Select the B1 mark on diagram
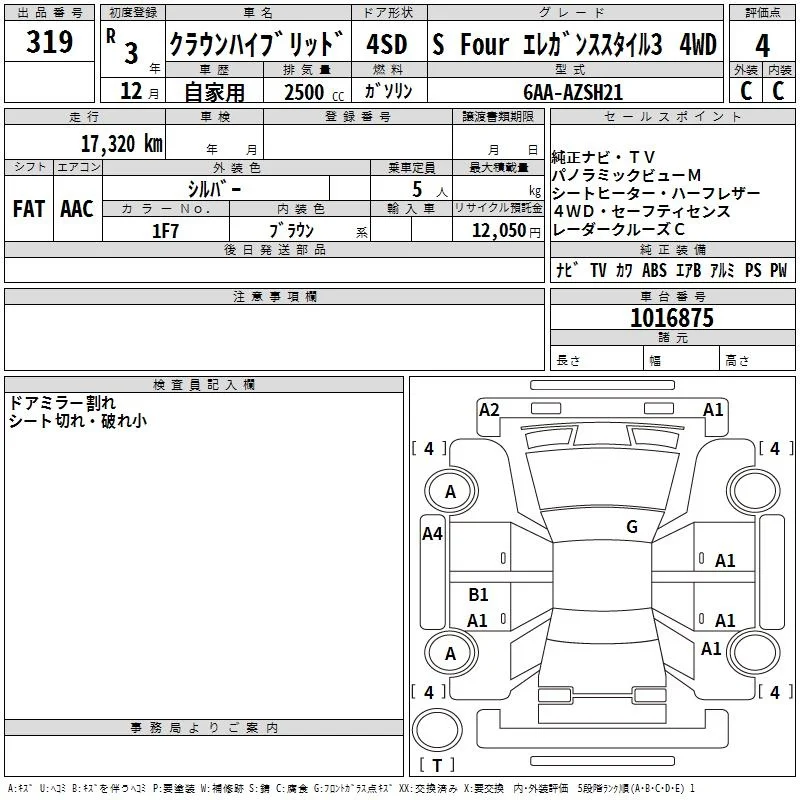This screenshot has height=800, width=800. tap(478, 594)
